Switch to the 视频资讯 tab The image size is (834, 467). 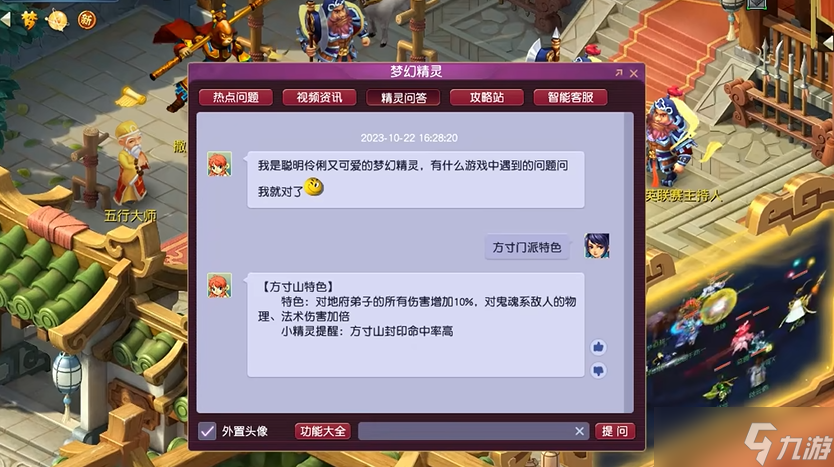click(319, 97)
